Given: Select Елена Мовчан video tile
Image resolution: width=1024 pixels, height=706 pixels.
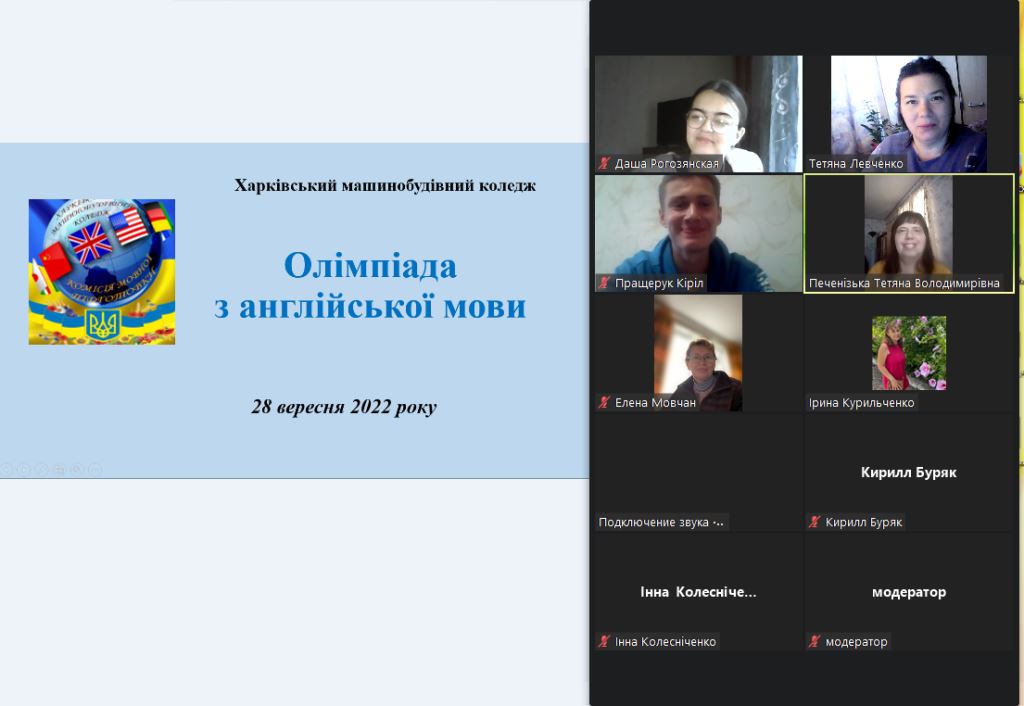Looking at the screenshot, I should 698,353.
